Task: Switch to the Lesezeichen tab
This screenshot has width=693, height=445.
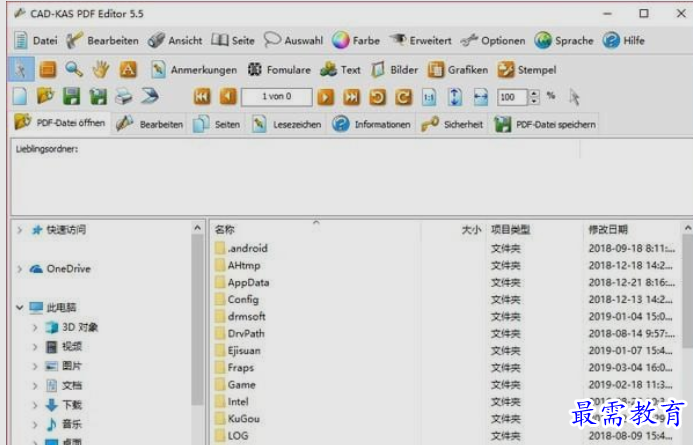Action: point(286,124)
